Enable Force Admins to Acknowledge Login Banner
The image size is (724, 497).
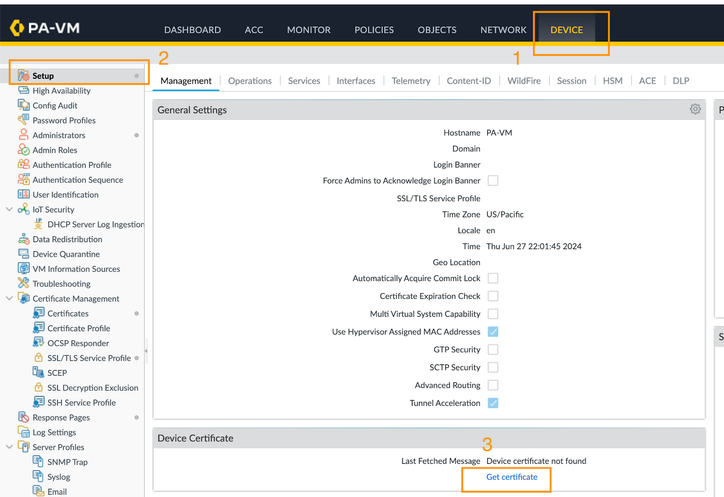(x=493, y=181)
